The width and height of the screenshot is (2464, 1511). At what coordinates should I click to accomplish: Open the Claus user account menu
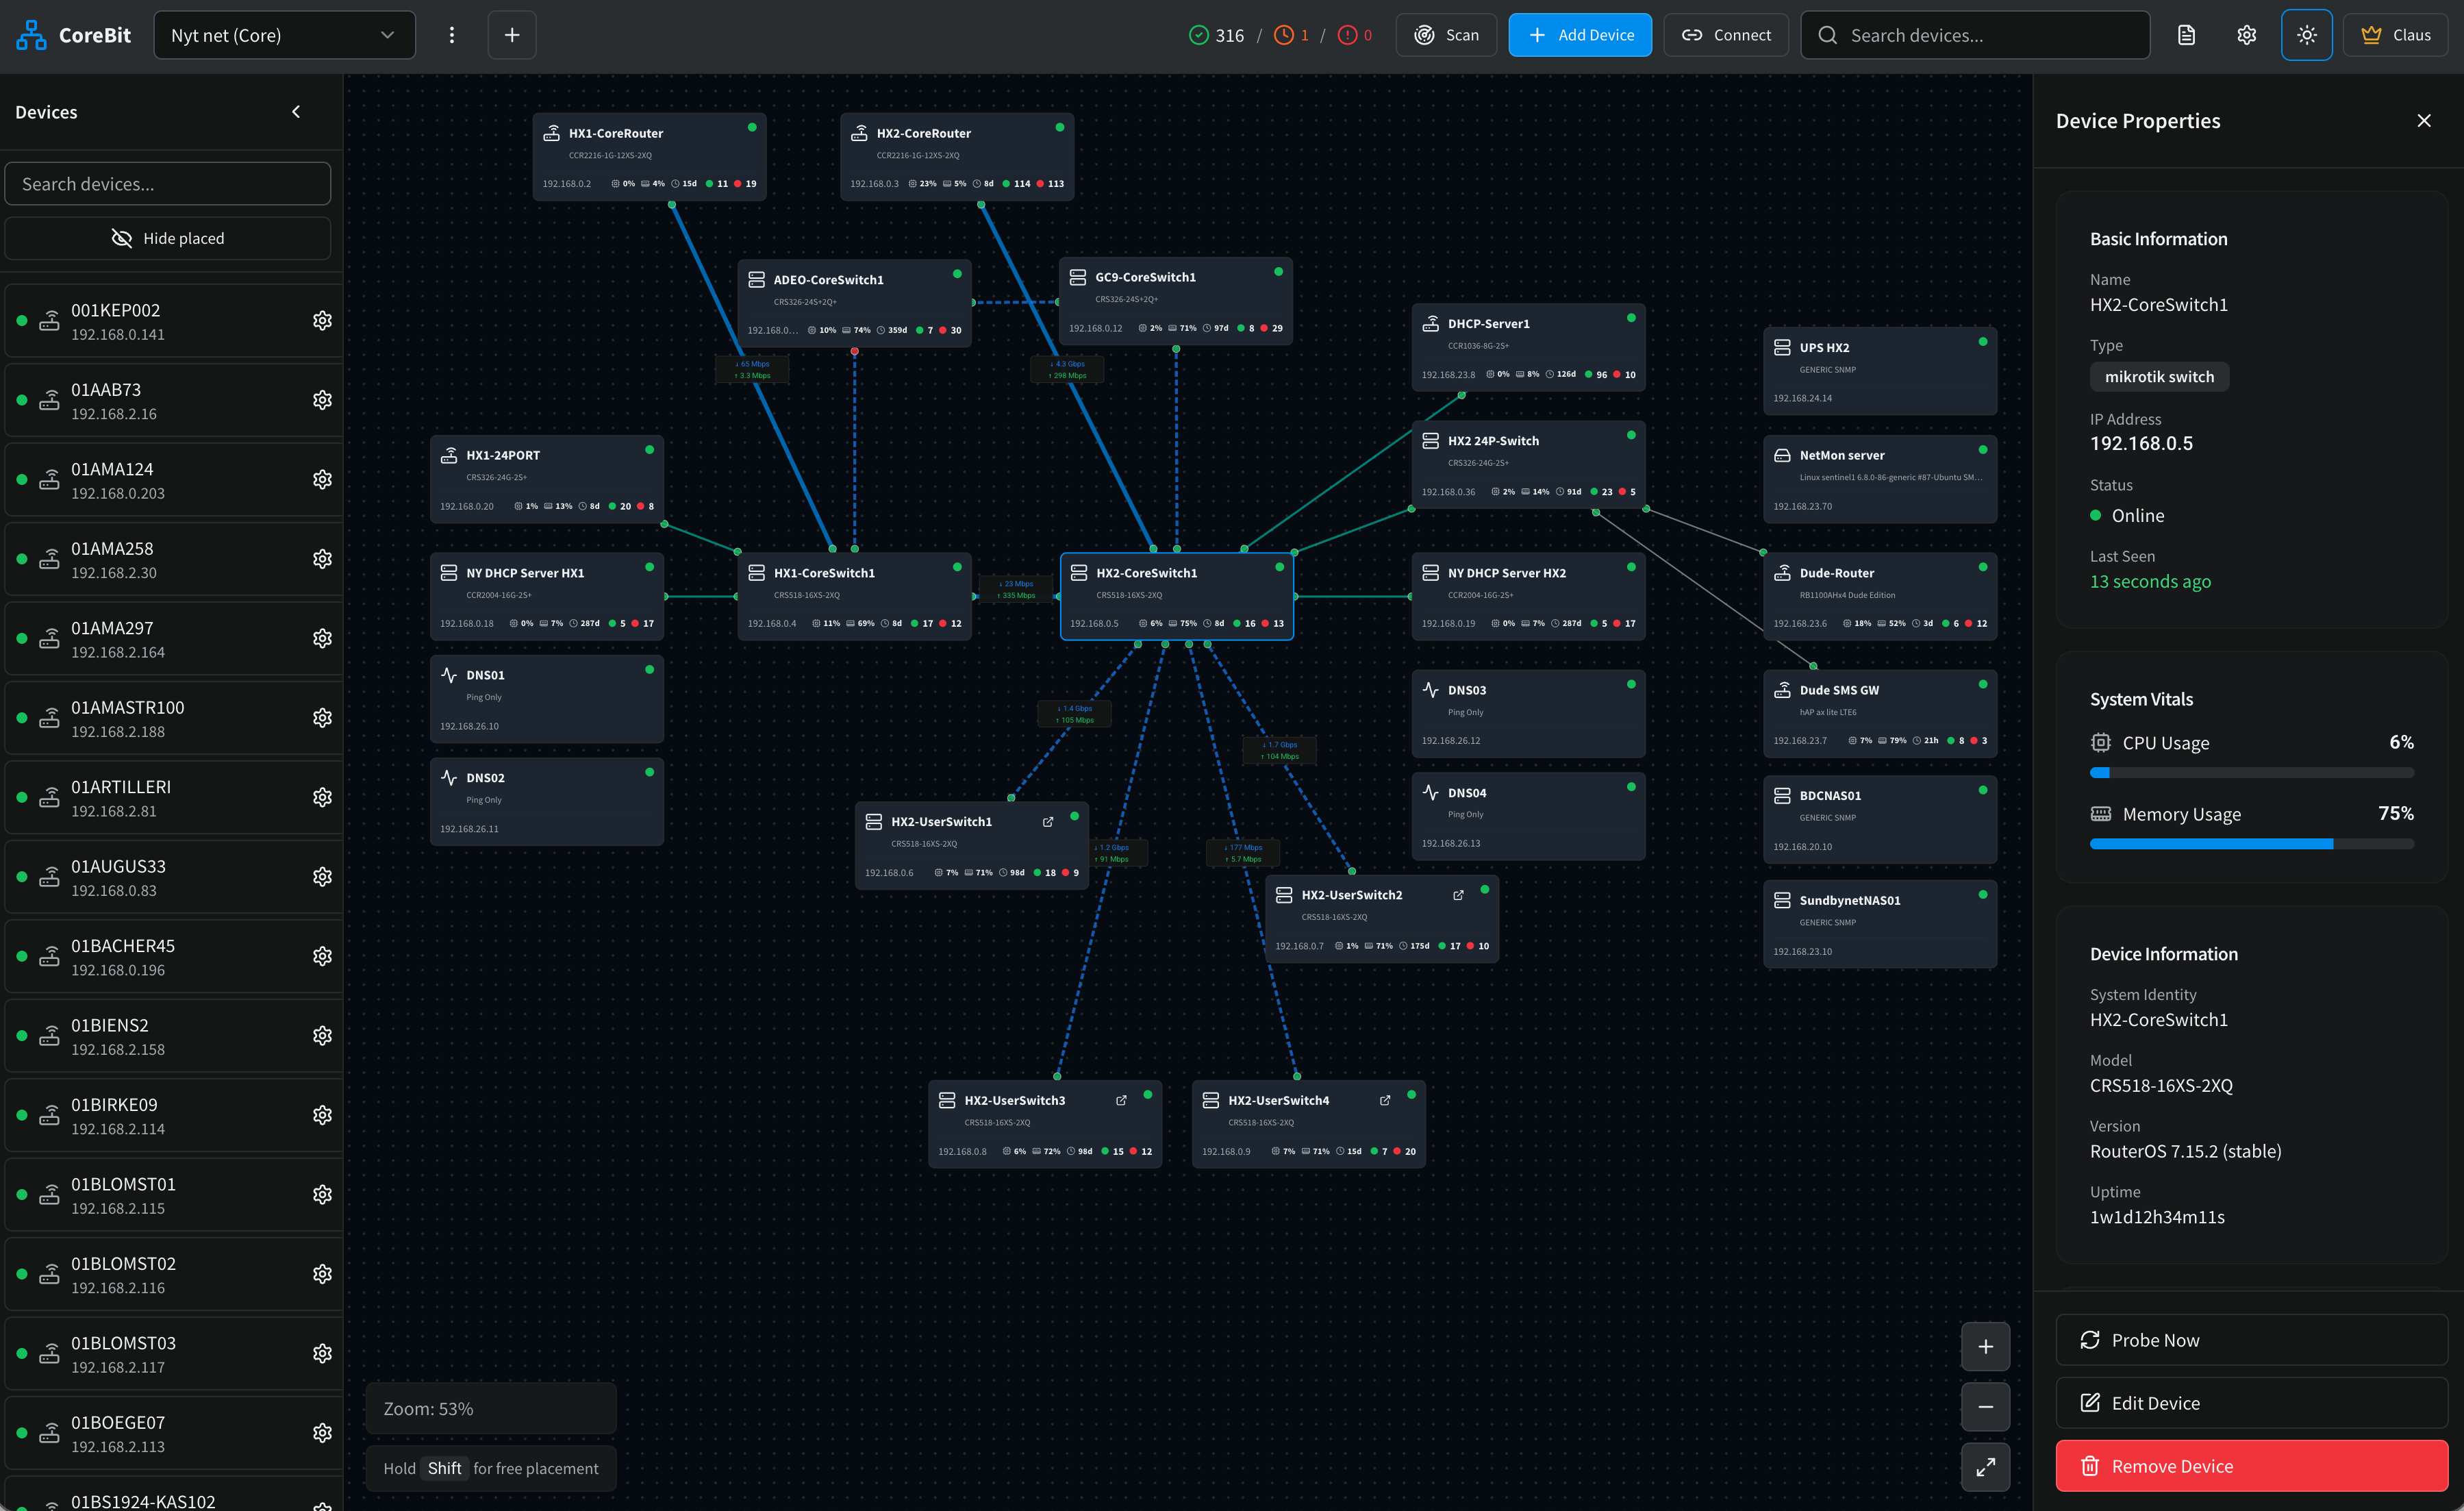pos(2395,35)
